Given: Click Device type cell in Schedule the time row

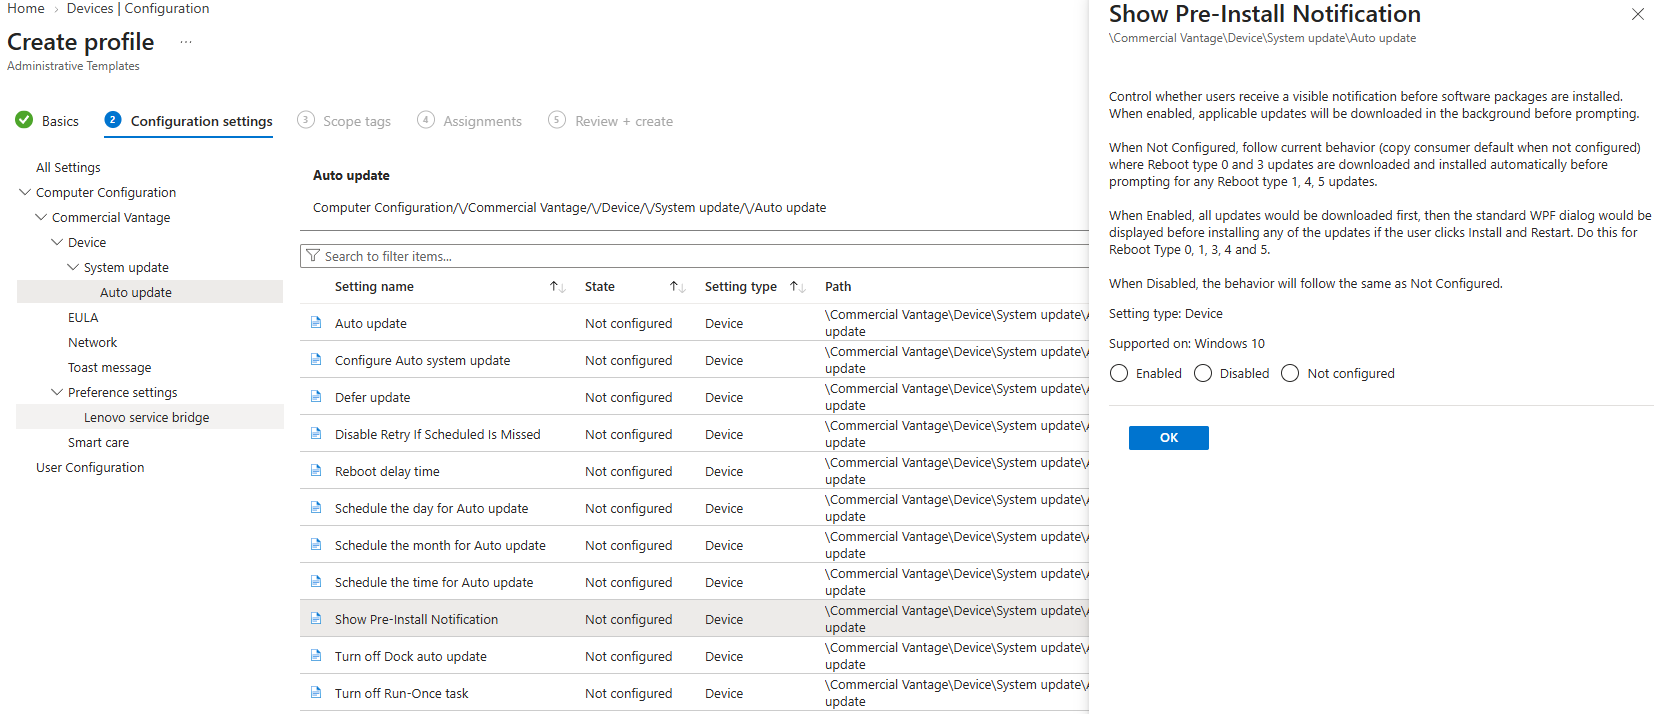Looking at the screenshot, I should coord(724,582).
